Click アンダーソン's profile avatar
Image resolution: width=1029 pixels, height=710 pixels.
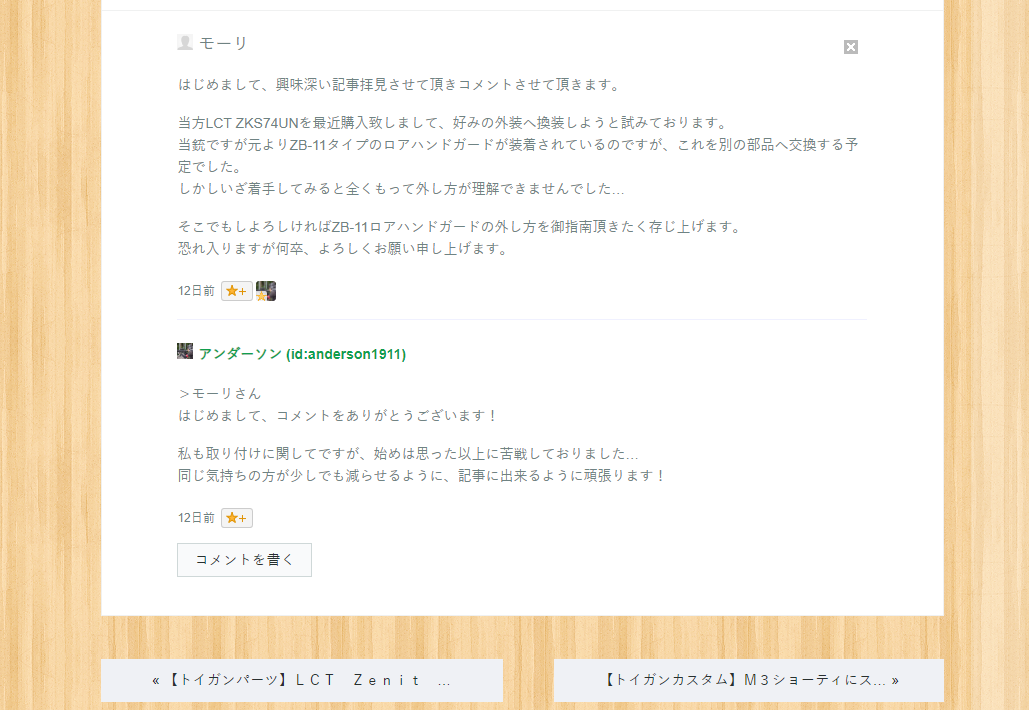[x=185, y=351]
